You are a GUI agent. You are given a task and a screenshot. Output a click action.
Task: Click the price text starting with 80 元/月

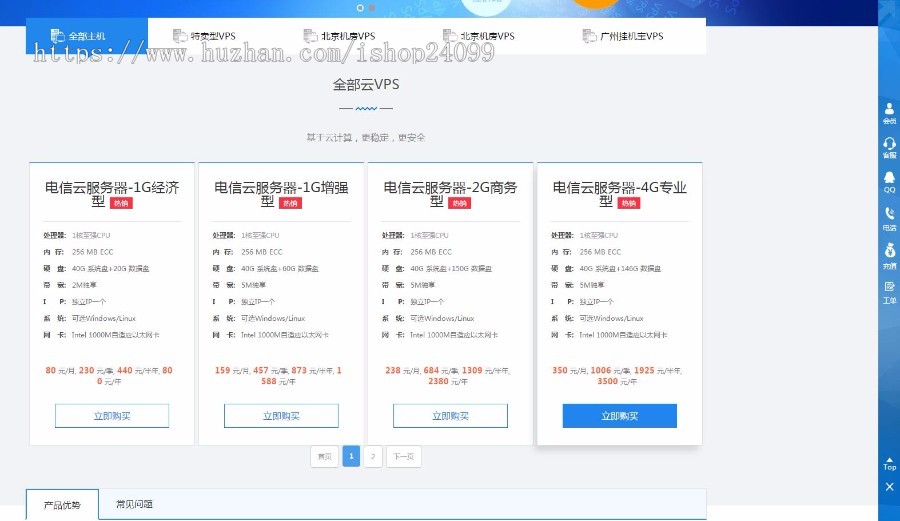pyautogui.click(x=109, y=376)
